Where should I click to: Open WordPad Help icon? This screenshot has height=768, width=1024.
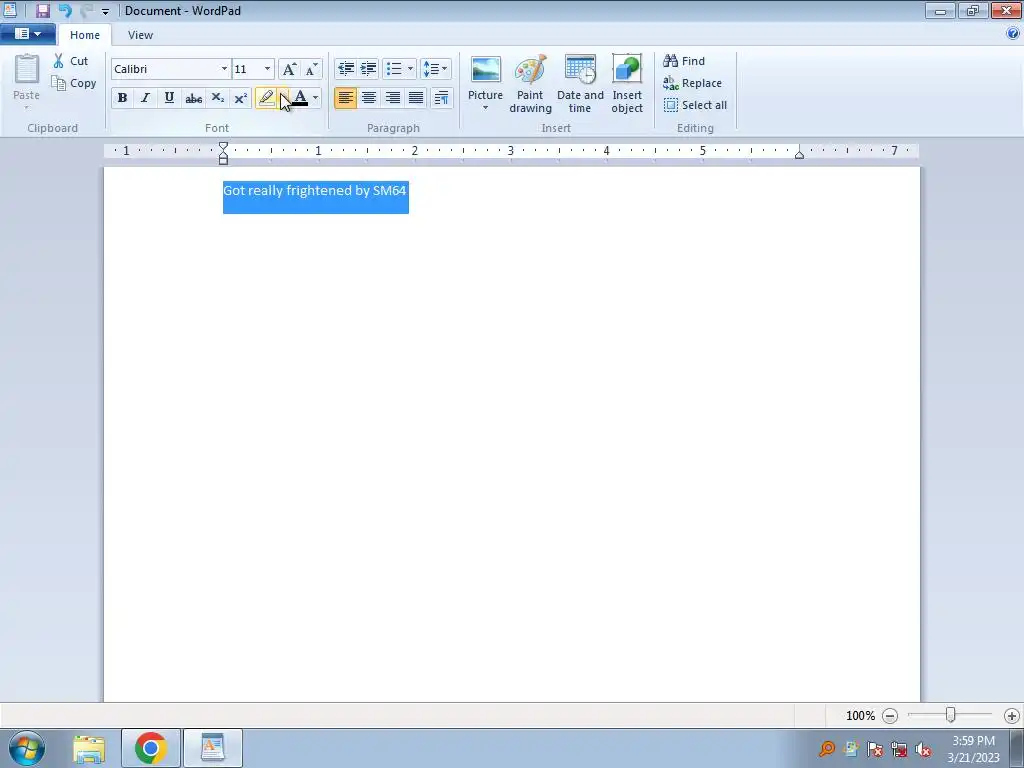pos(1013,33)
